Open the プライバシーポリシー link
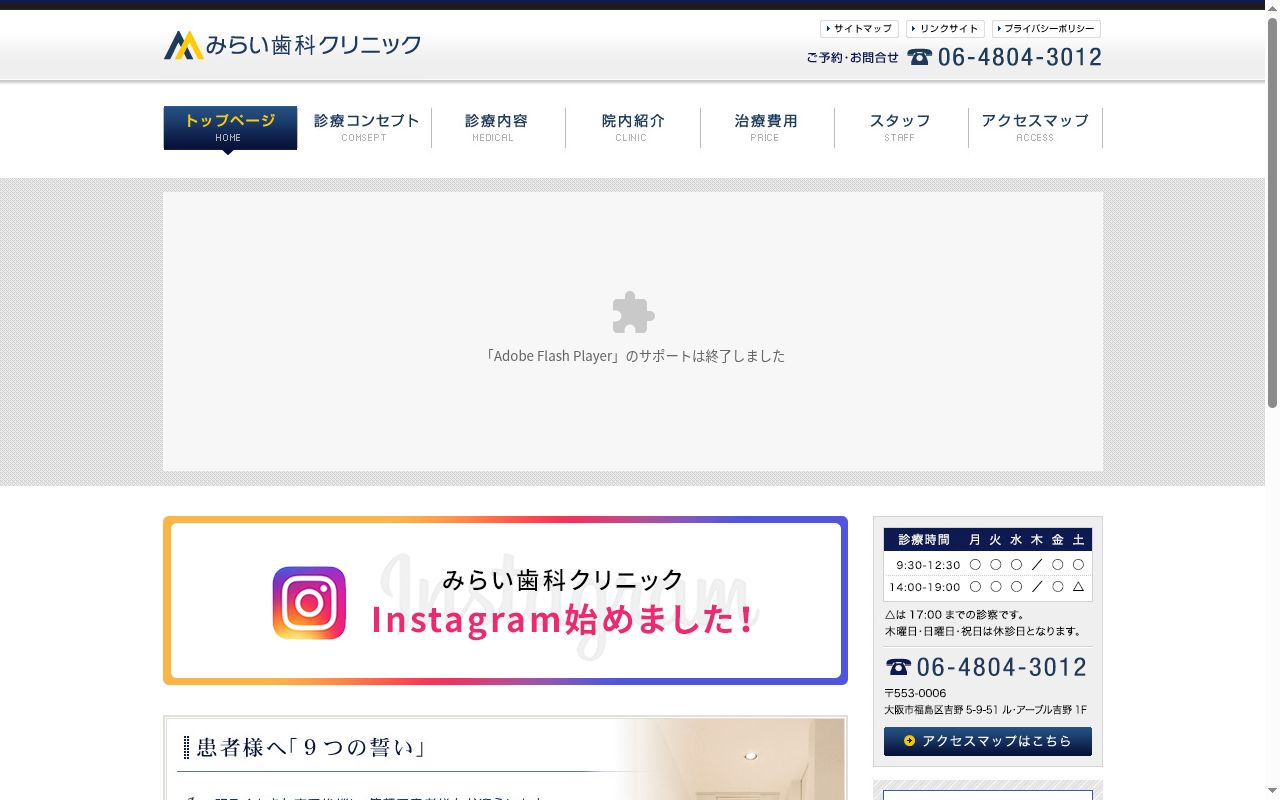This screenshot has width=1280, height=800. coord(1046,29)
